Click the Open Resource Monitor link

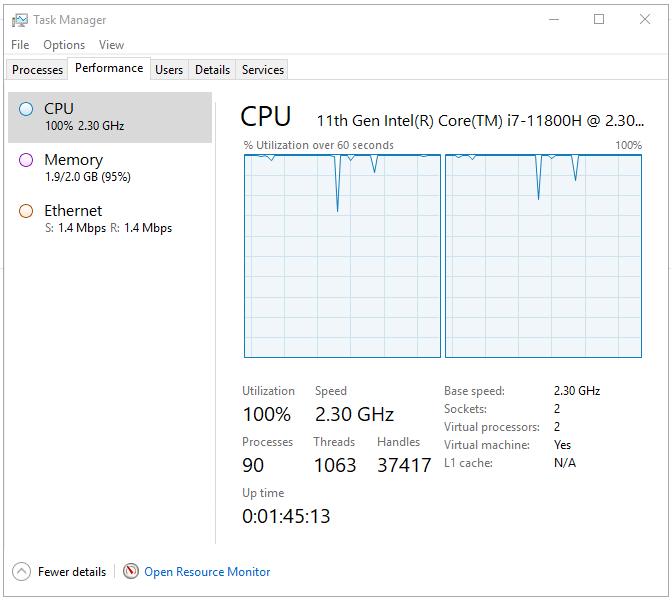coord(207,572)
